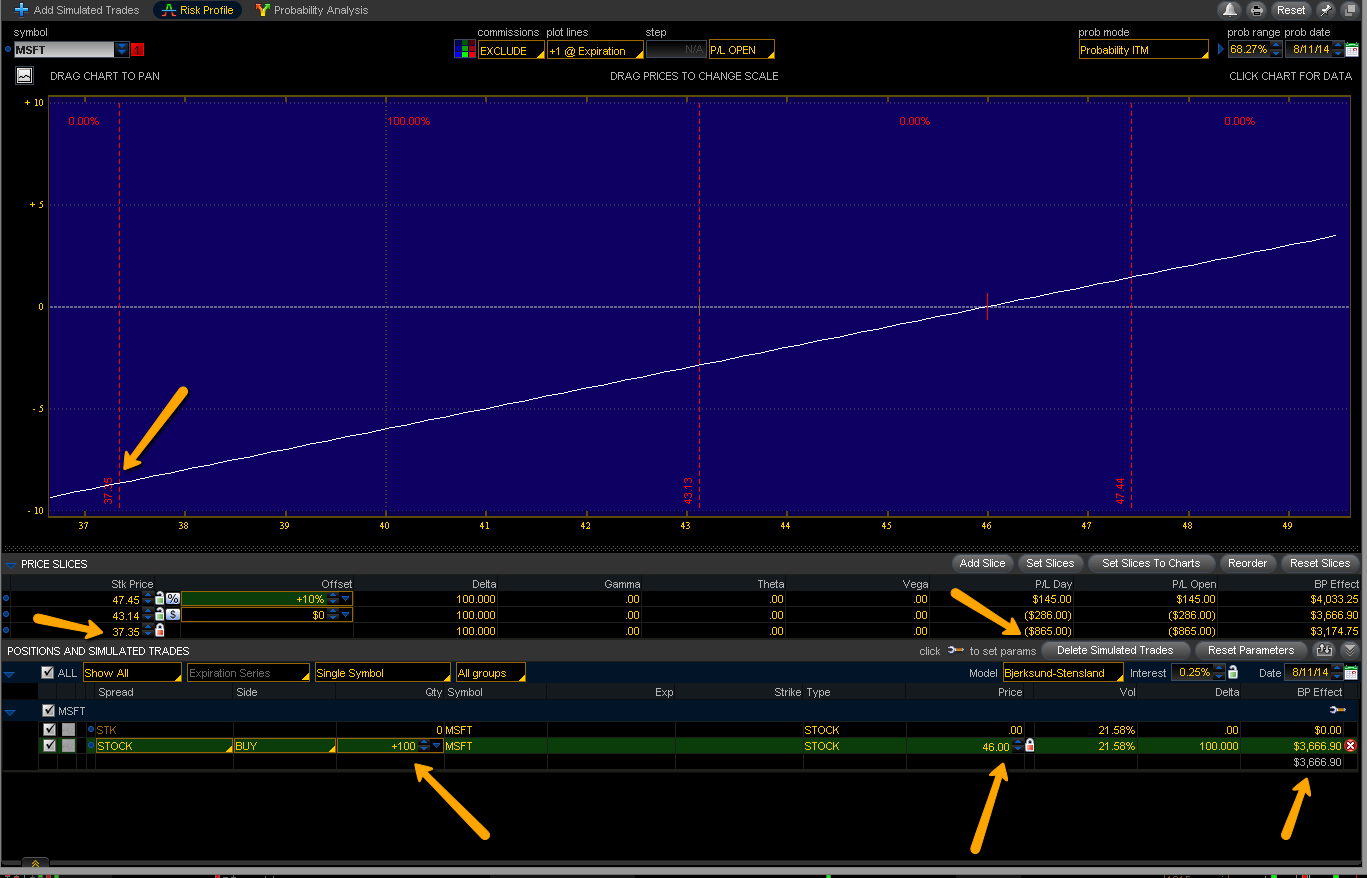Open the +10% offset dropdown arrow

click(346, 599)
